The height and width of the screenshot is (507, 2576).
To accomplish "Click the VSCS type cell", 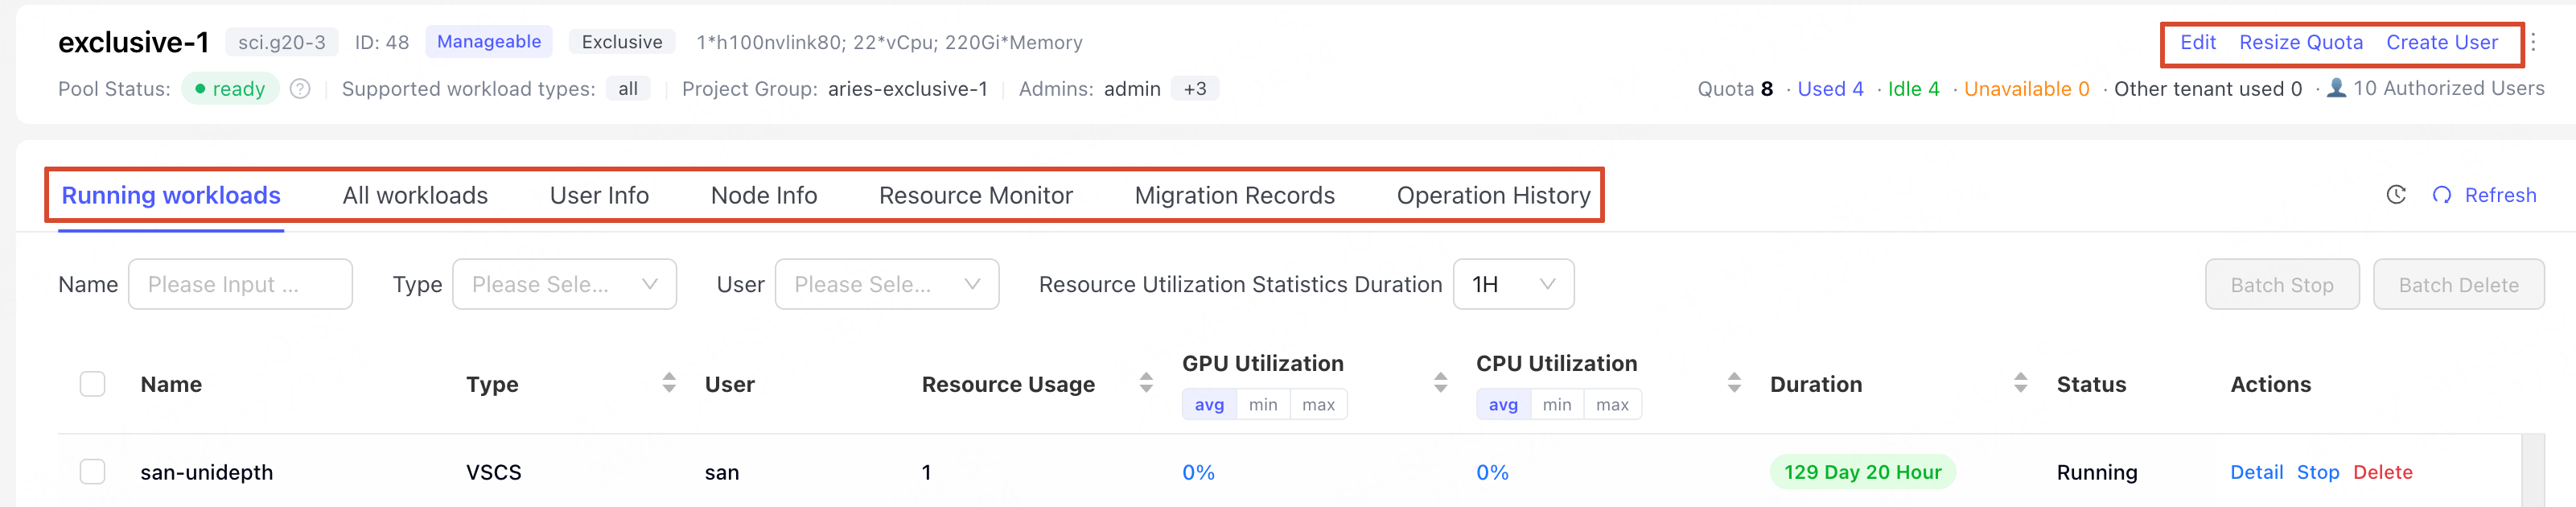I will (493, 472).
